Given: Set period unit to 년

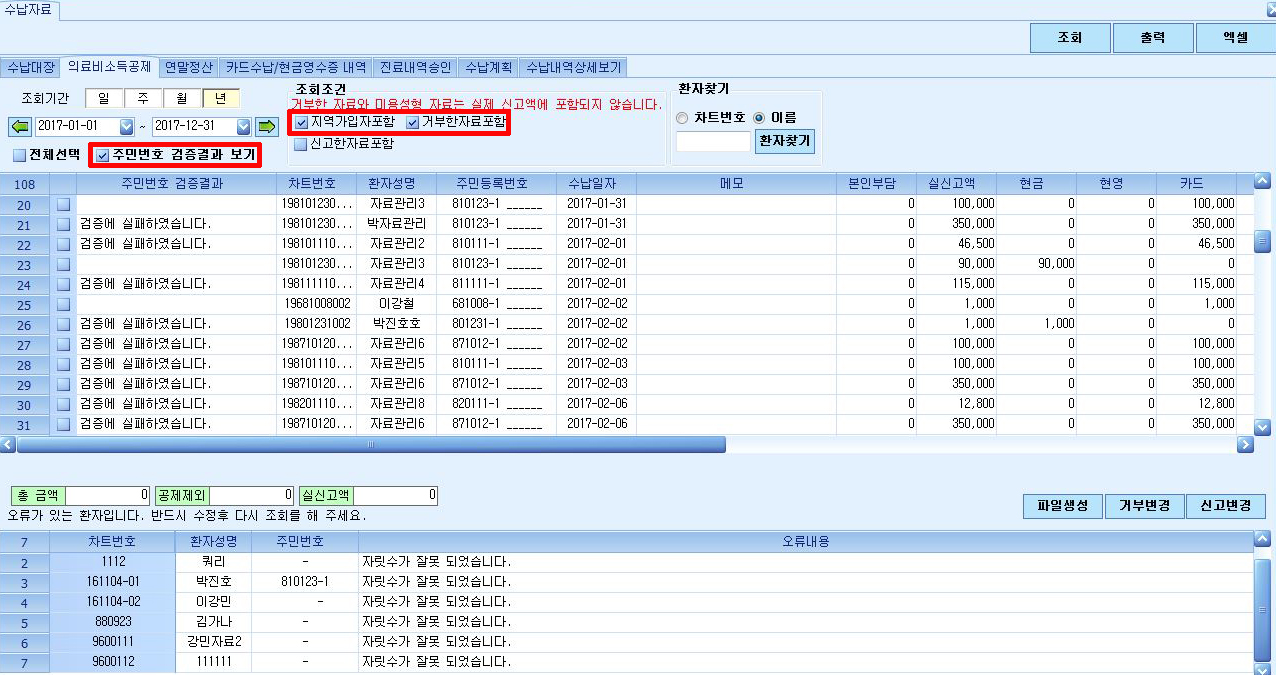Looking at the screenshot, I should pyautogui.click(x=220, y=98).
